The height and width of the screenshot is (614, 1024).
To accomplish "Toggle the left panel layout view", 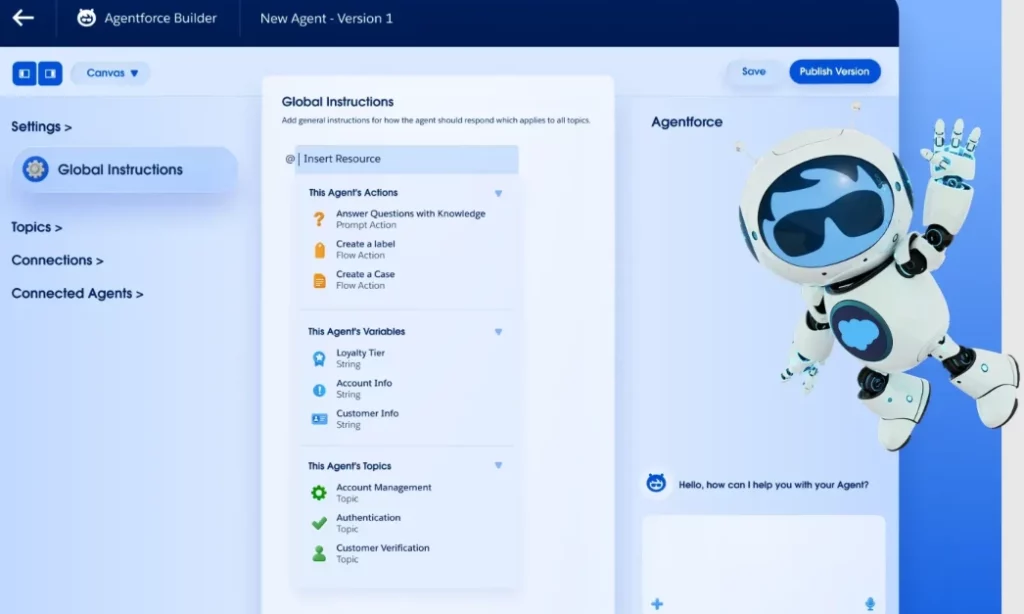I will coord(24,73).
